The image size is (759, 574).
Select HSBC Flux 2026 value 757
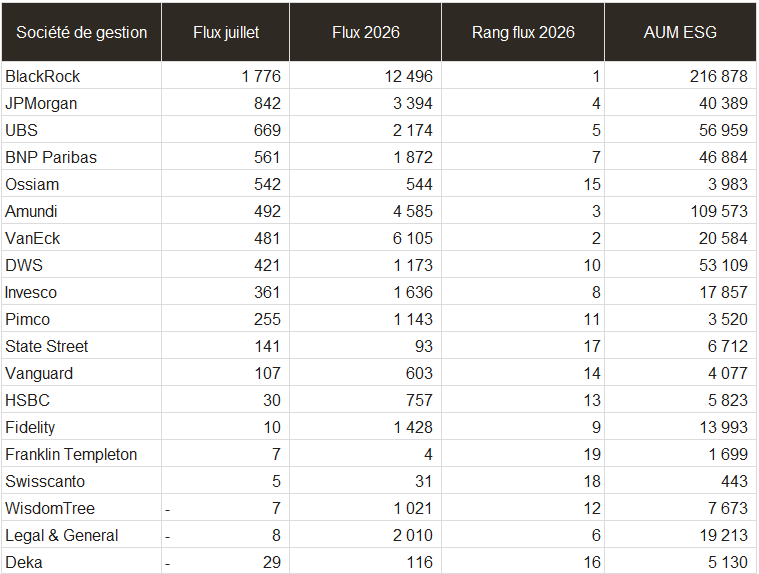419,401
